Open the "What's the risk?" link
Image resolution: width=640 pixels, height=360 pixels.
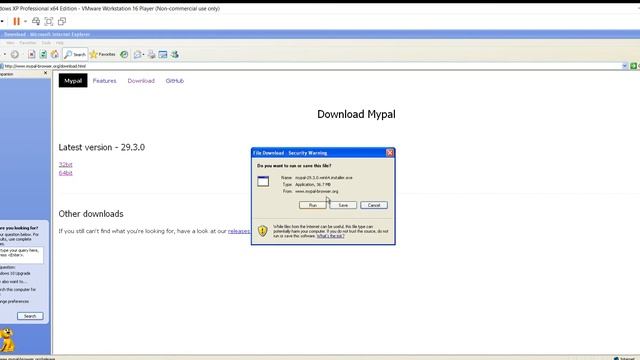(x=331, y=236)
